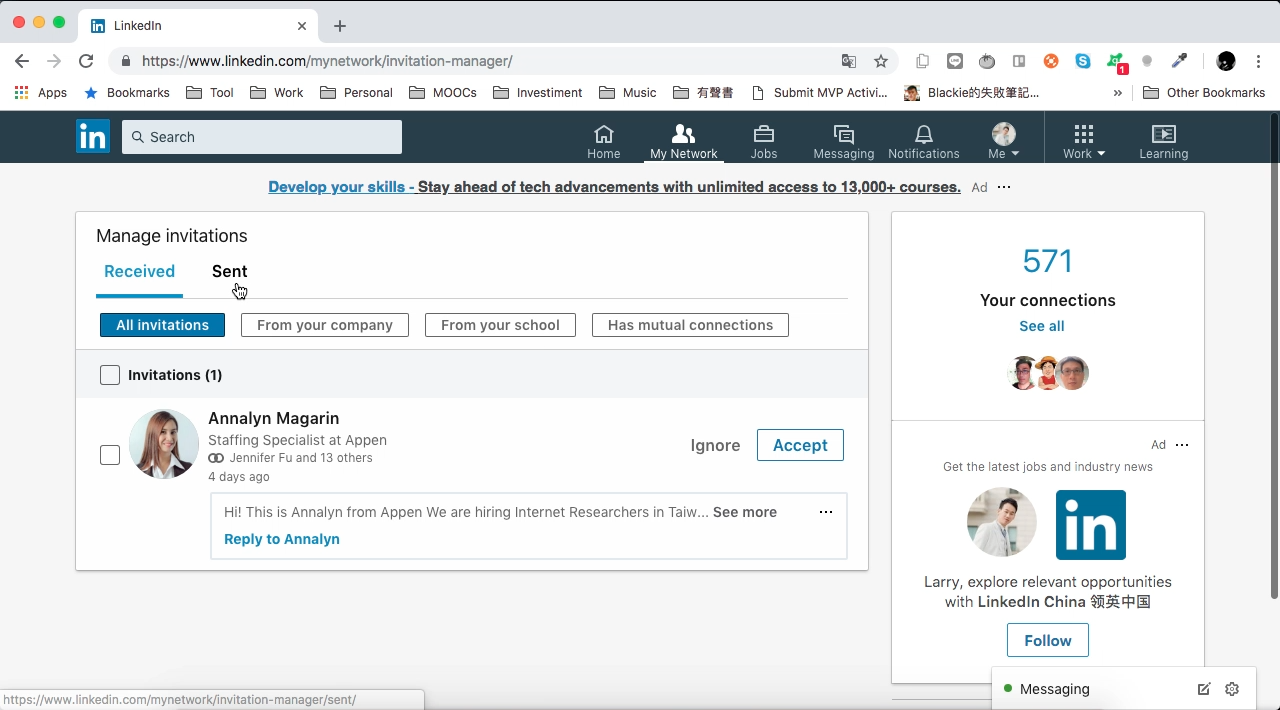Click the compose new message icon
The width and height of the screenshot is (1280, 710).
coord(1204,689)
